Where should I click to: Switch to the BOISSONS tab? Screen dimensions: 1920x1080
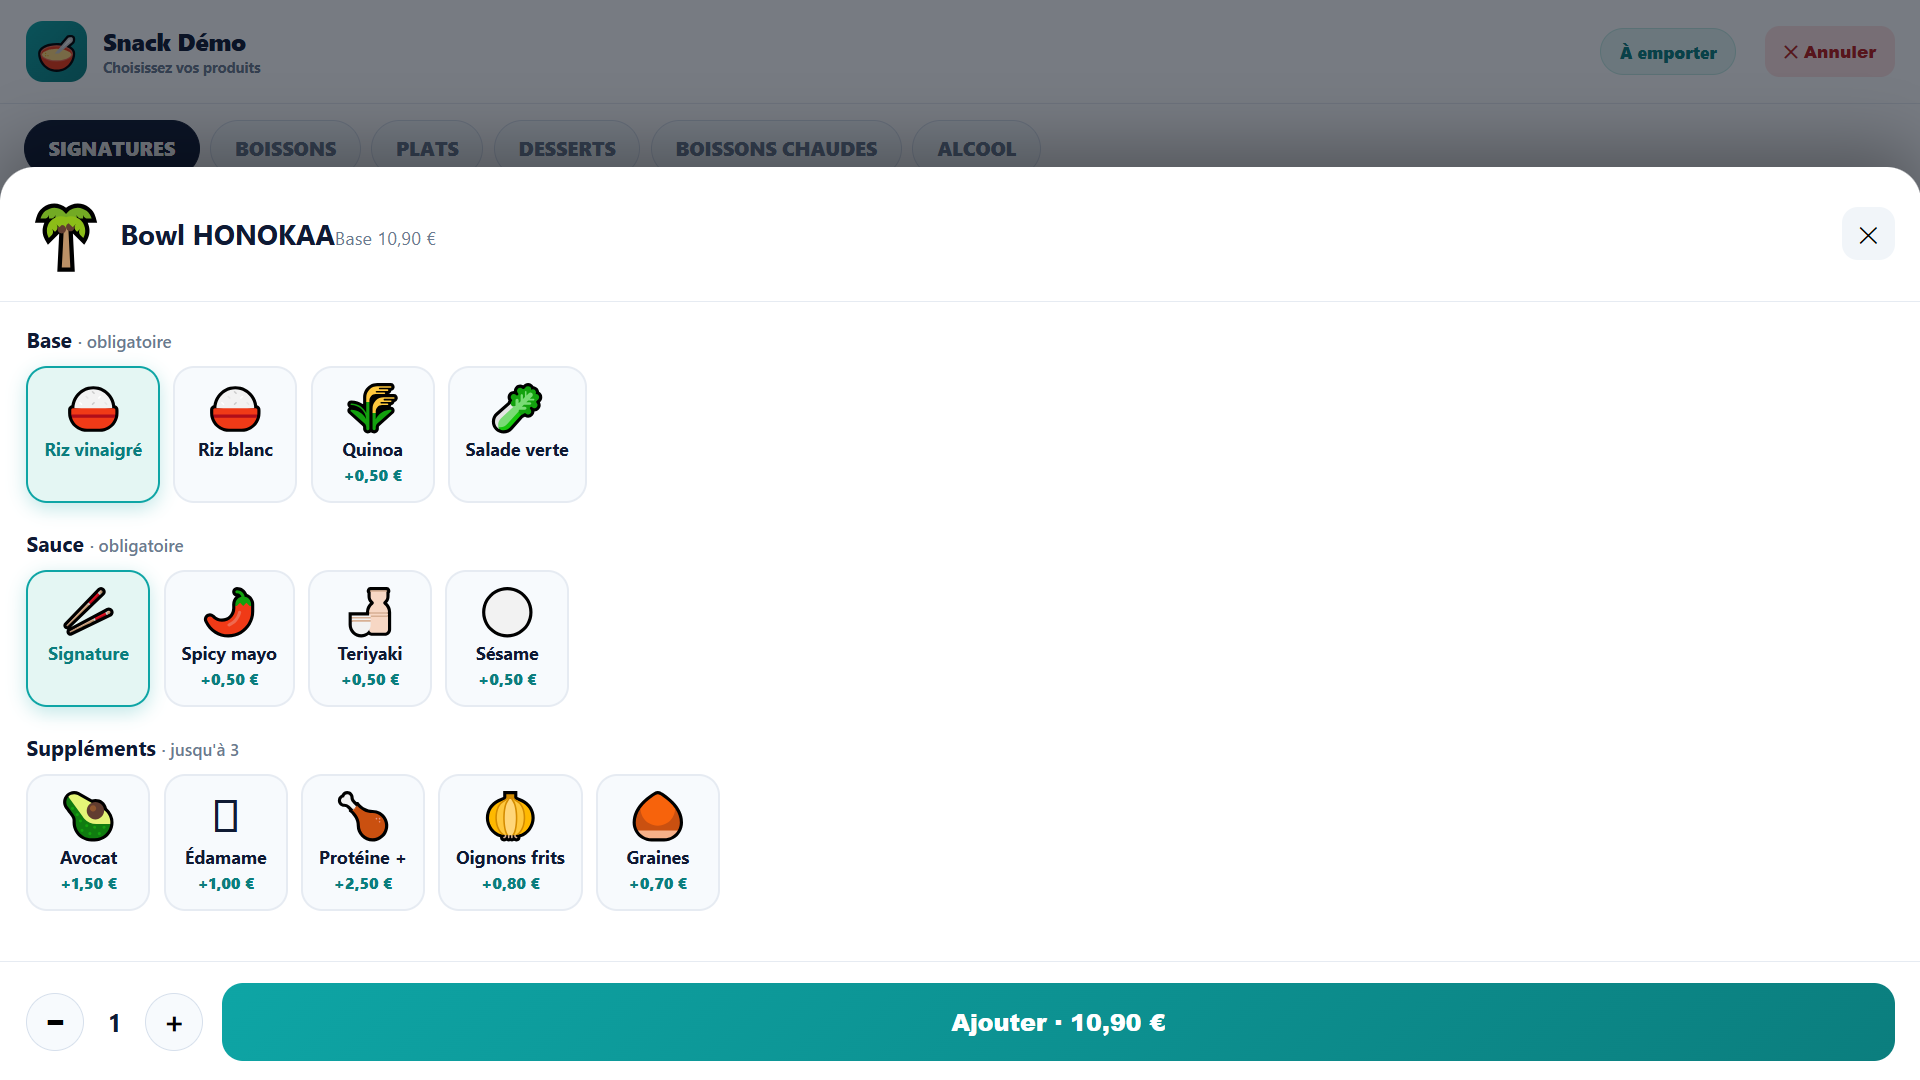(x=285, y=148)
